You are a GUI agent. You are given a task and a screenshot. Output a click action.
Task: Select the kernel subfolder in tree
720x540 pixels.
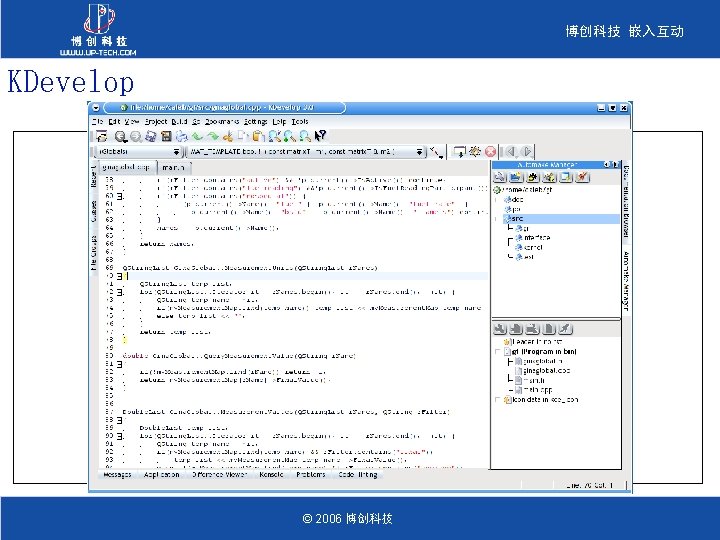[x=529, y=248]
